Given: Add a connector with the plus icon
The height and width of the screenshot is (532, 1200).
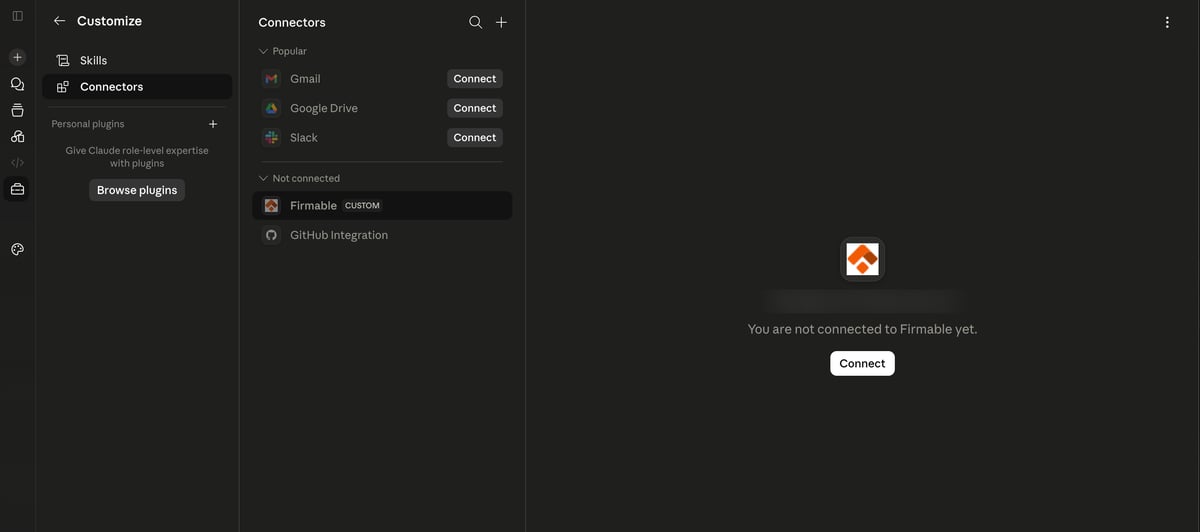Looking at the screenshot, I should coord(502,22).
